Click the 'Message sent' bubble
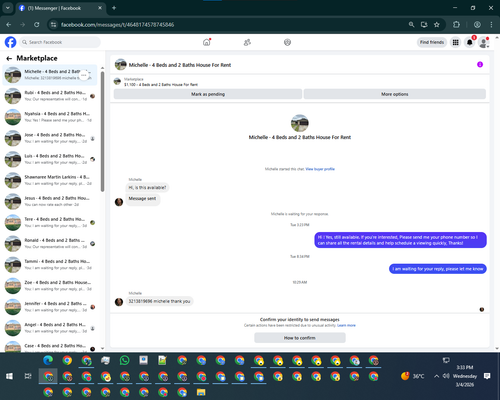 (142, 199)
